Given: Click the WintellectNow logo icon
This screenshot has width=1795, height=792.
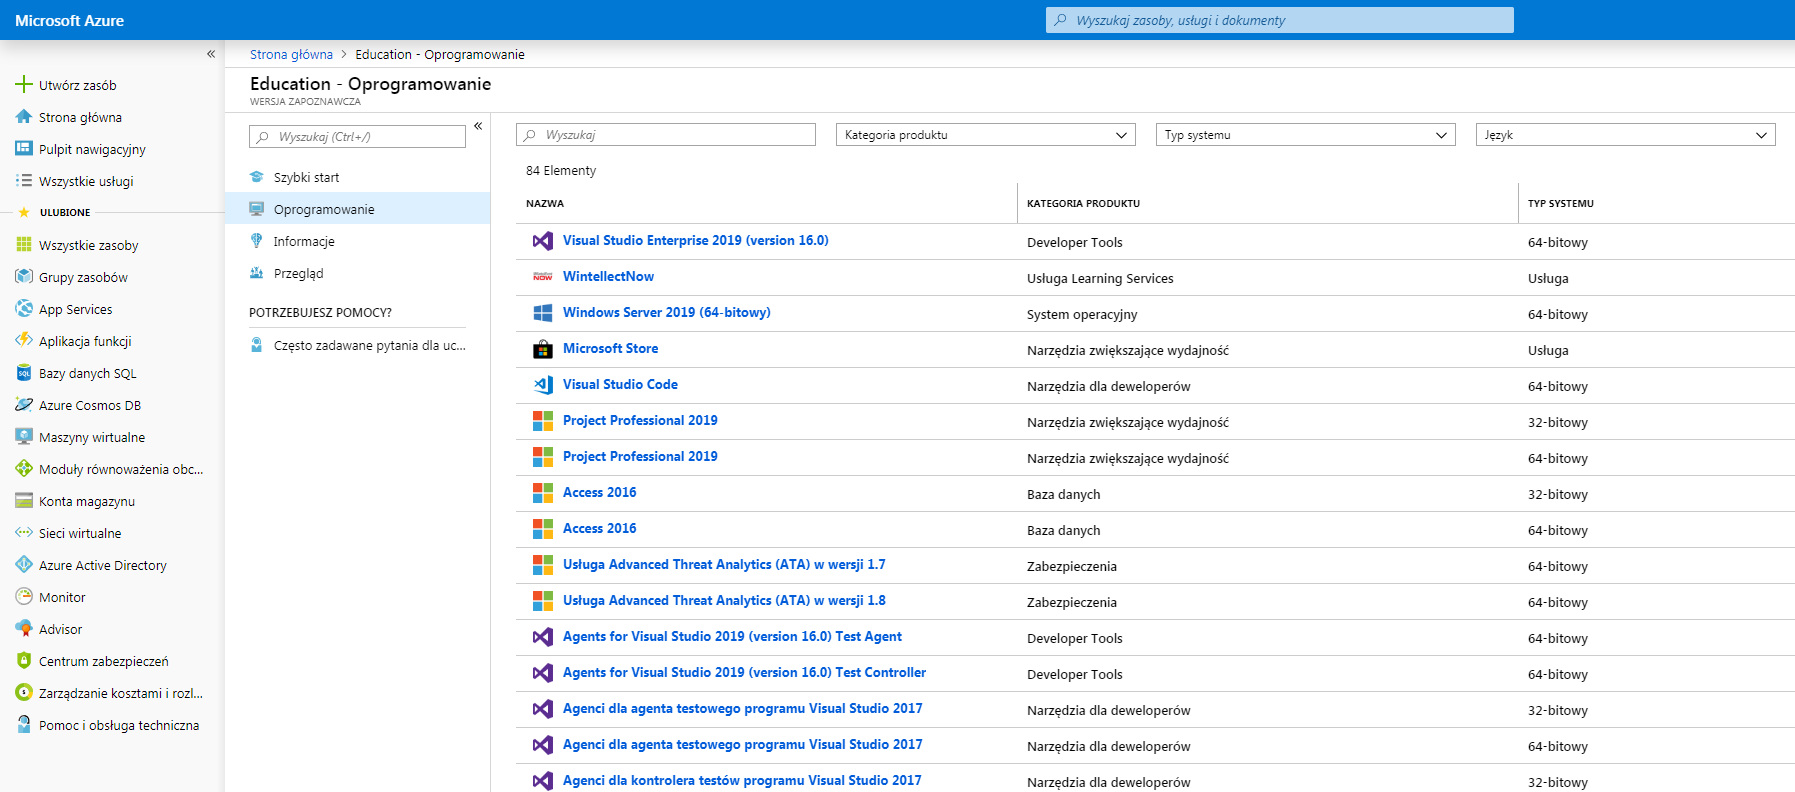Looking at the screenshot, I should tap(543, 277).
